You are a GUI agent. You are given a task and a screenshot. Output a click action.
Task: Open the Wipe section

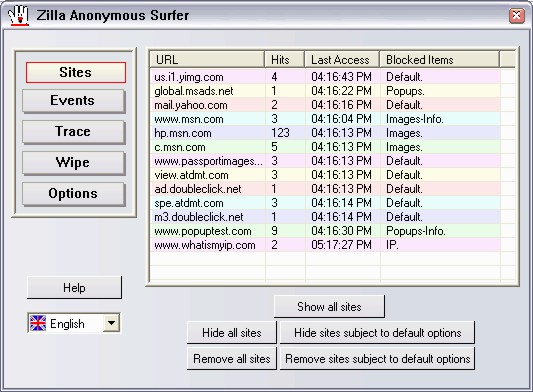coord(74,163)
